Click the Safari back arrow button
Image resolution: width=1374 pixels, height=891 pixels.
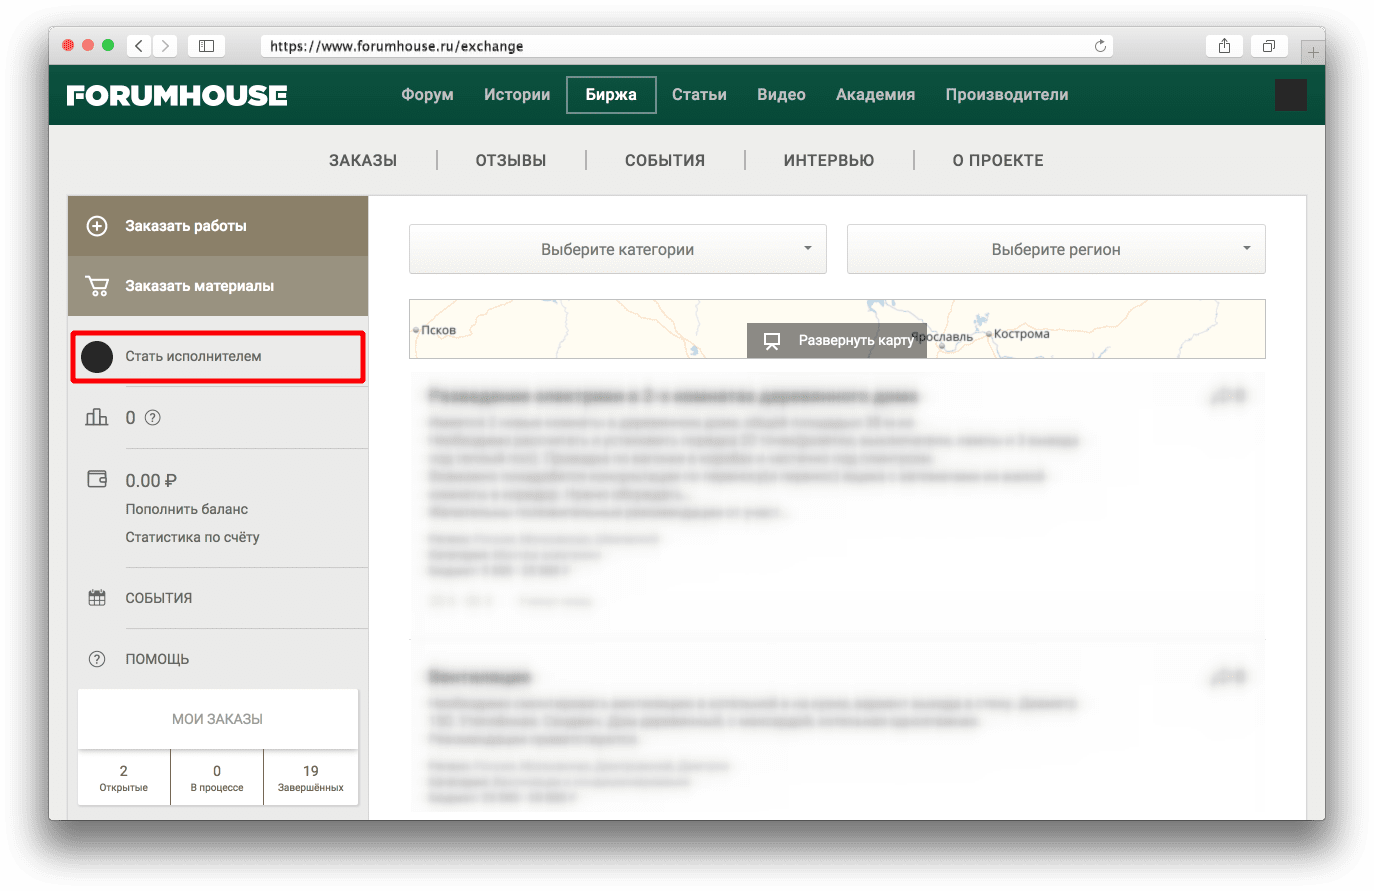(139, 46)
